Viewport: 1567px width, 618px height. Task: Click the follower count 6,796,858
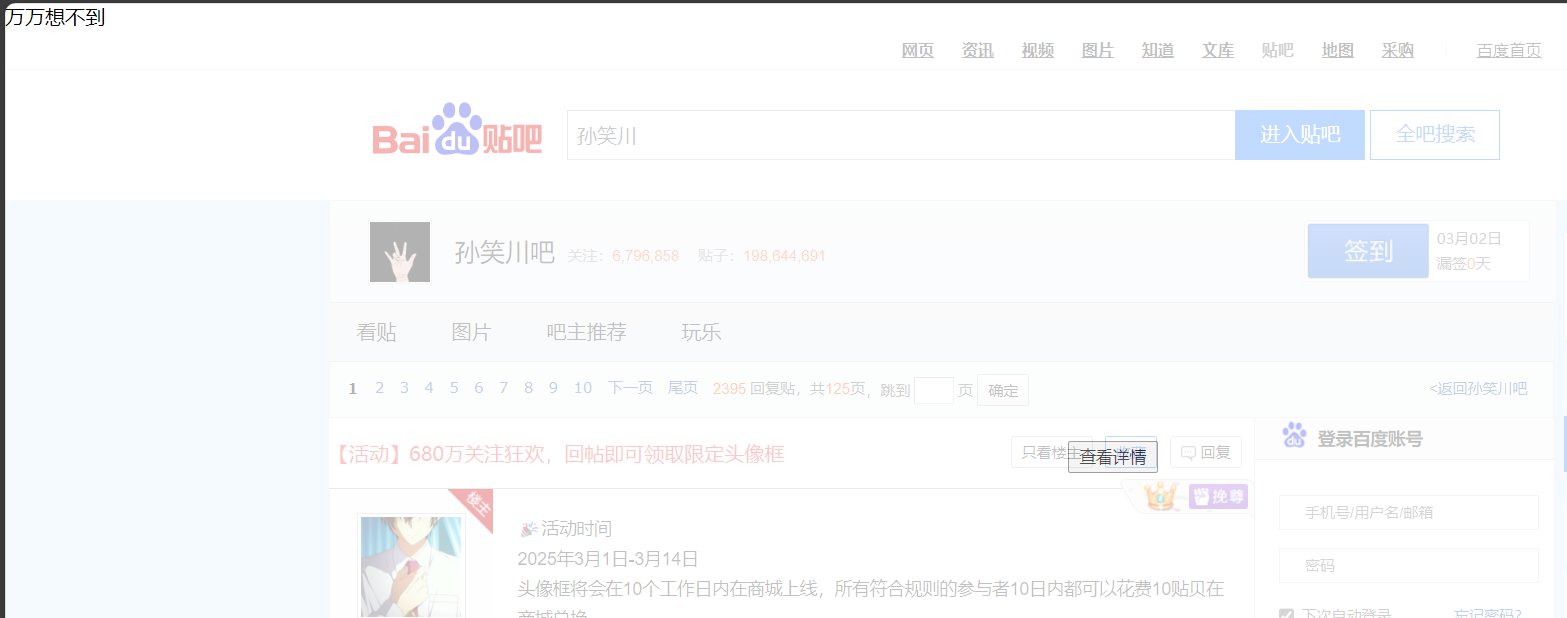pos(645,256)
